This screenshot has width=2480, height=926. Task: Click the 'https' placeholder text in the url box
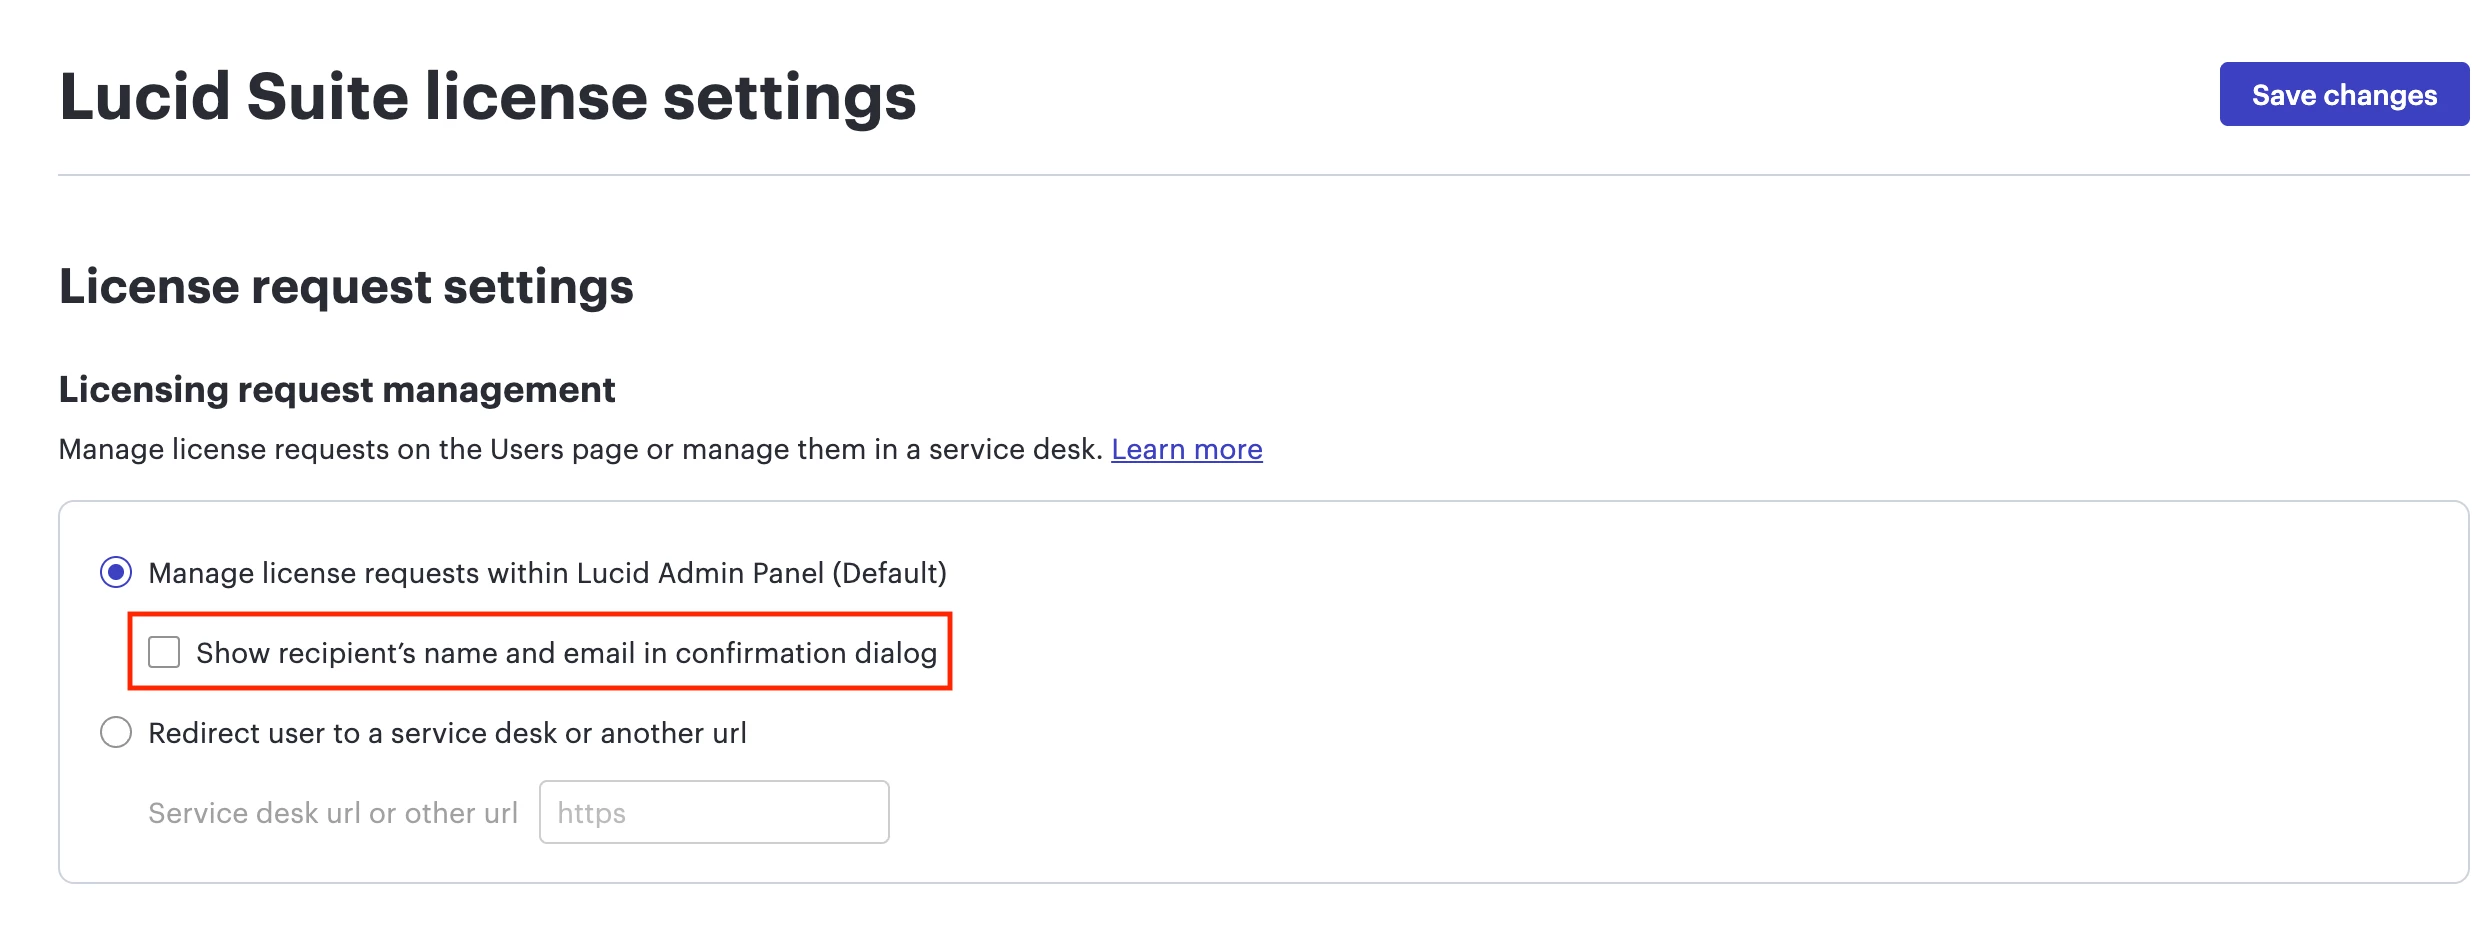click(x=591, y=813)
